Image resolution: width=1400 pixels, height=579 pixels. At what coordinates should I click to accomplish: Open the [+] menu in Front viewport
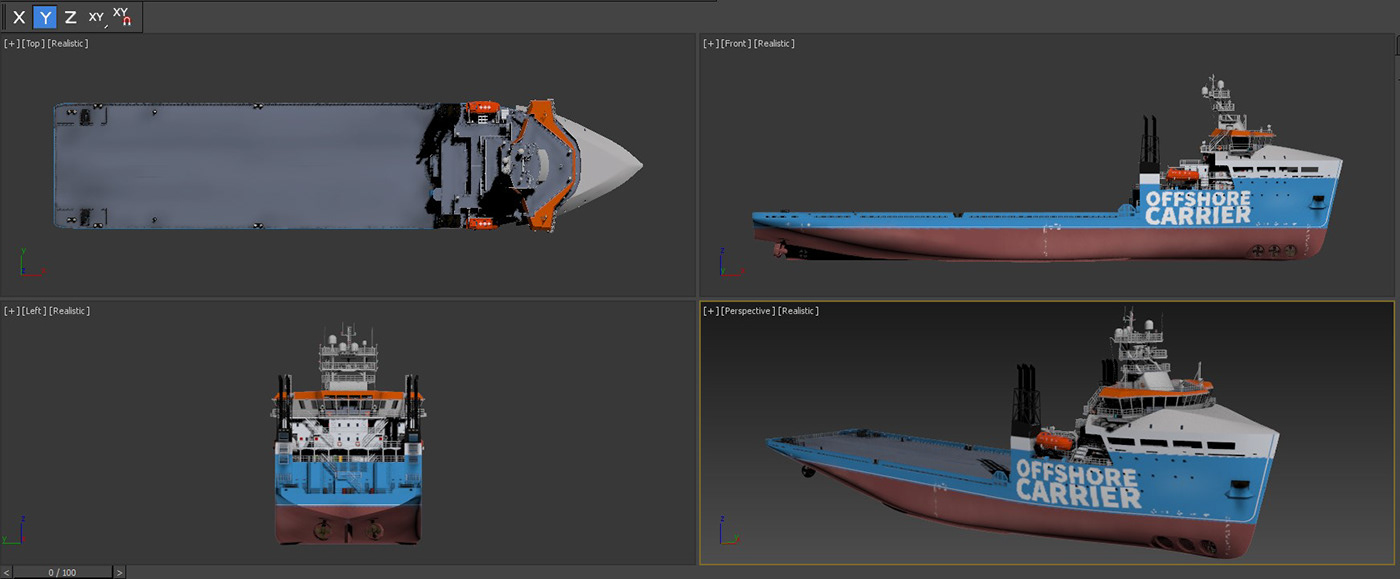(x=710, y=44)
